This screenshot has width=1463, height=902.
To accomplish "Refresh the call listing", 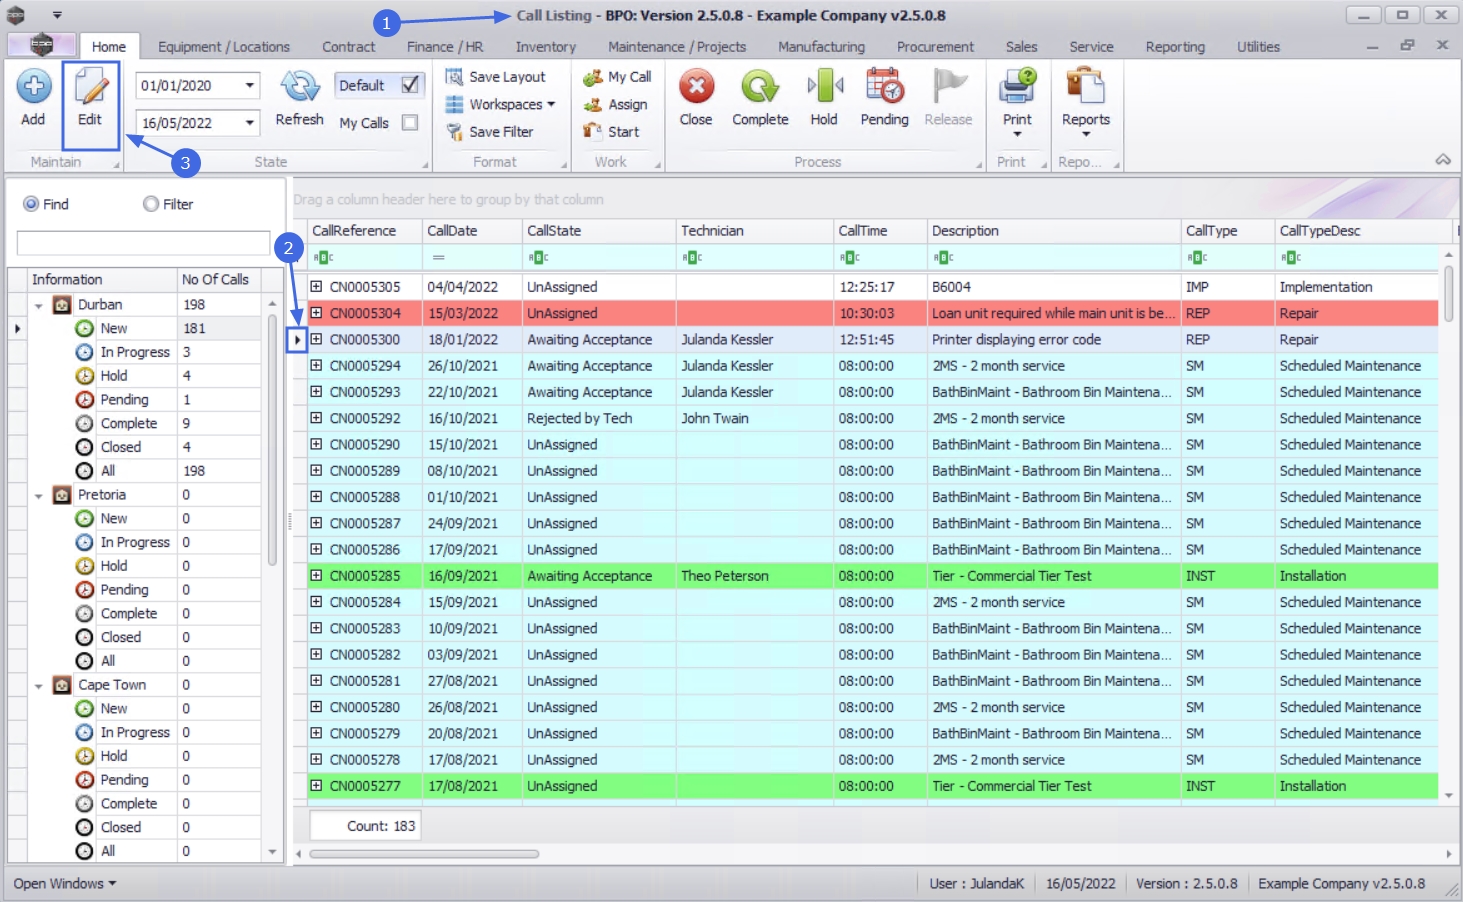I will pyautogui.click(x=299, y=87).
